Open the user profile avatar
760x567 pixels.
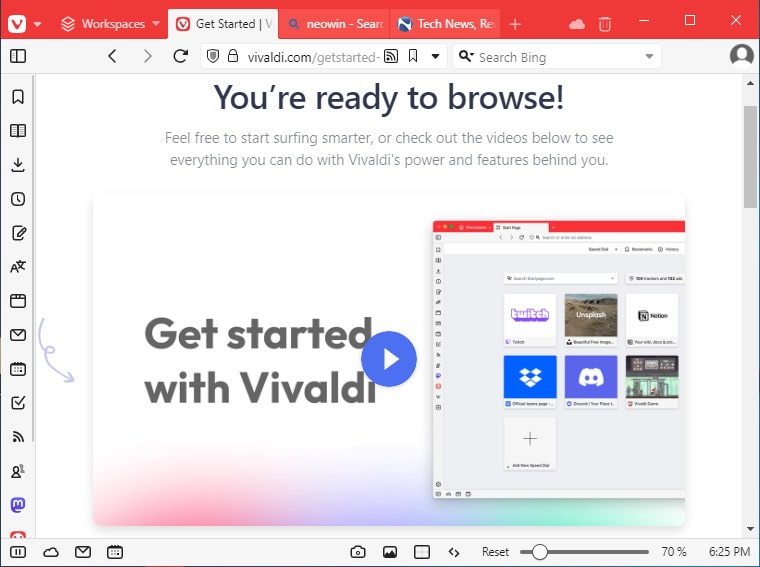[x=742, y=55]
